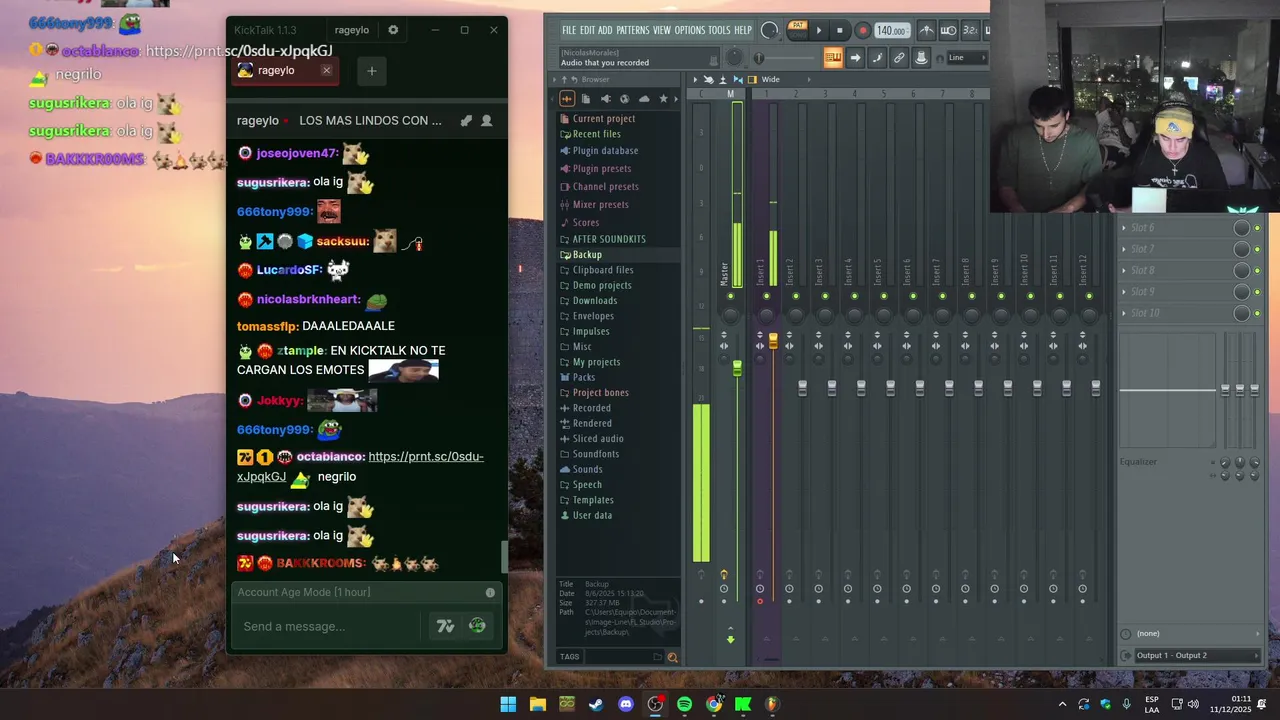Toggle the note link chain icon
1280x720 pixels.
click(899, 58)
